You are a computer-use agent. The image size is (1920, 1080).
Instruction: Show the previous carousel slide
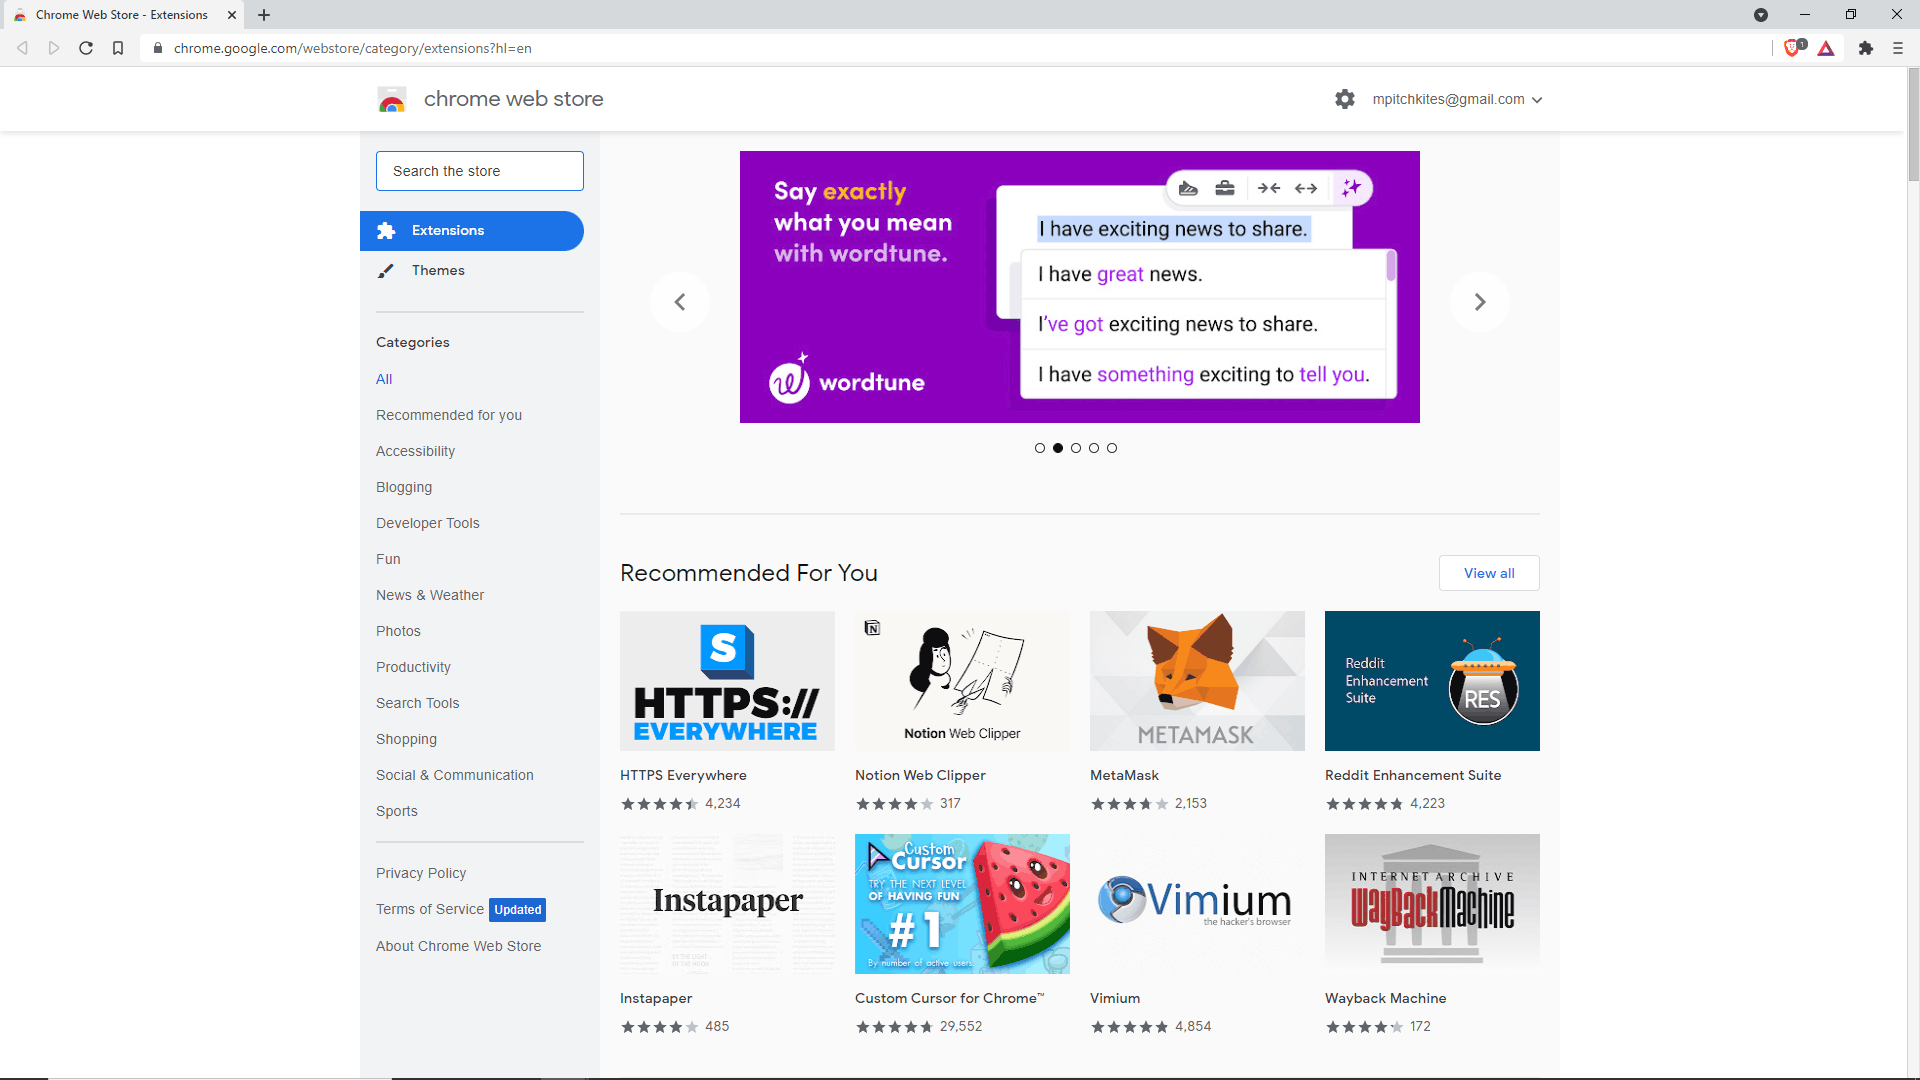680,301
